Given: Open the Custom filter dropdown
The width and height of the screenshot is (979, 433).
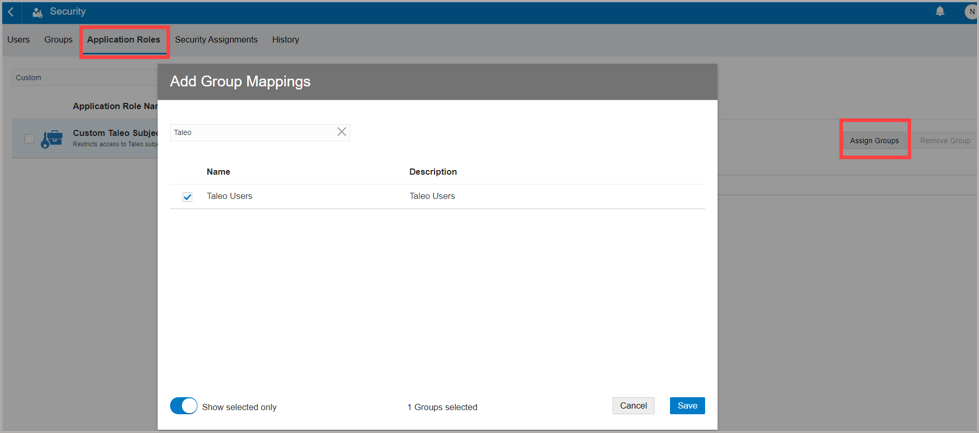Looking at the screenshot, I should [80, 77].
